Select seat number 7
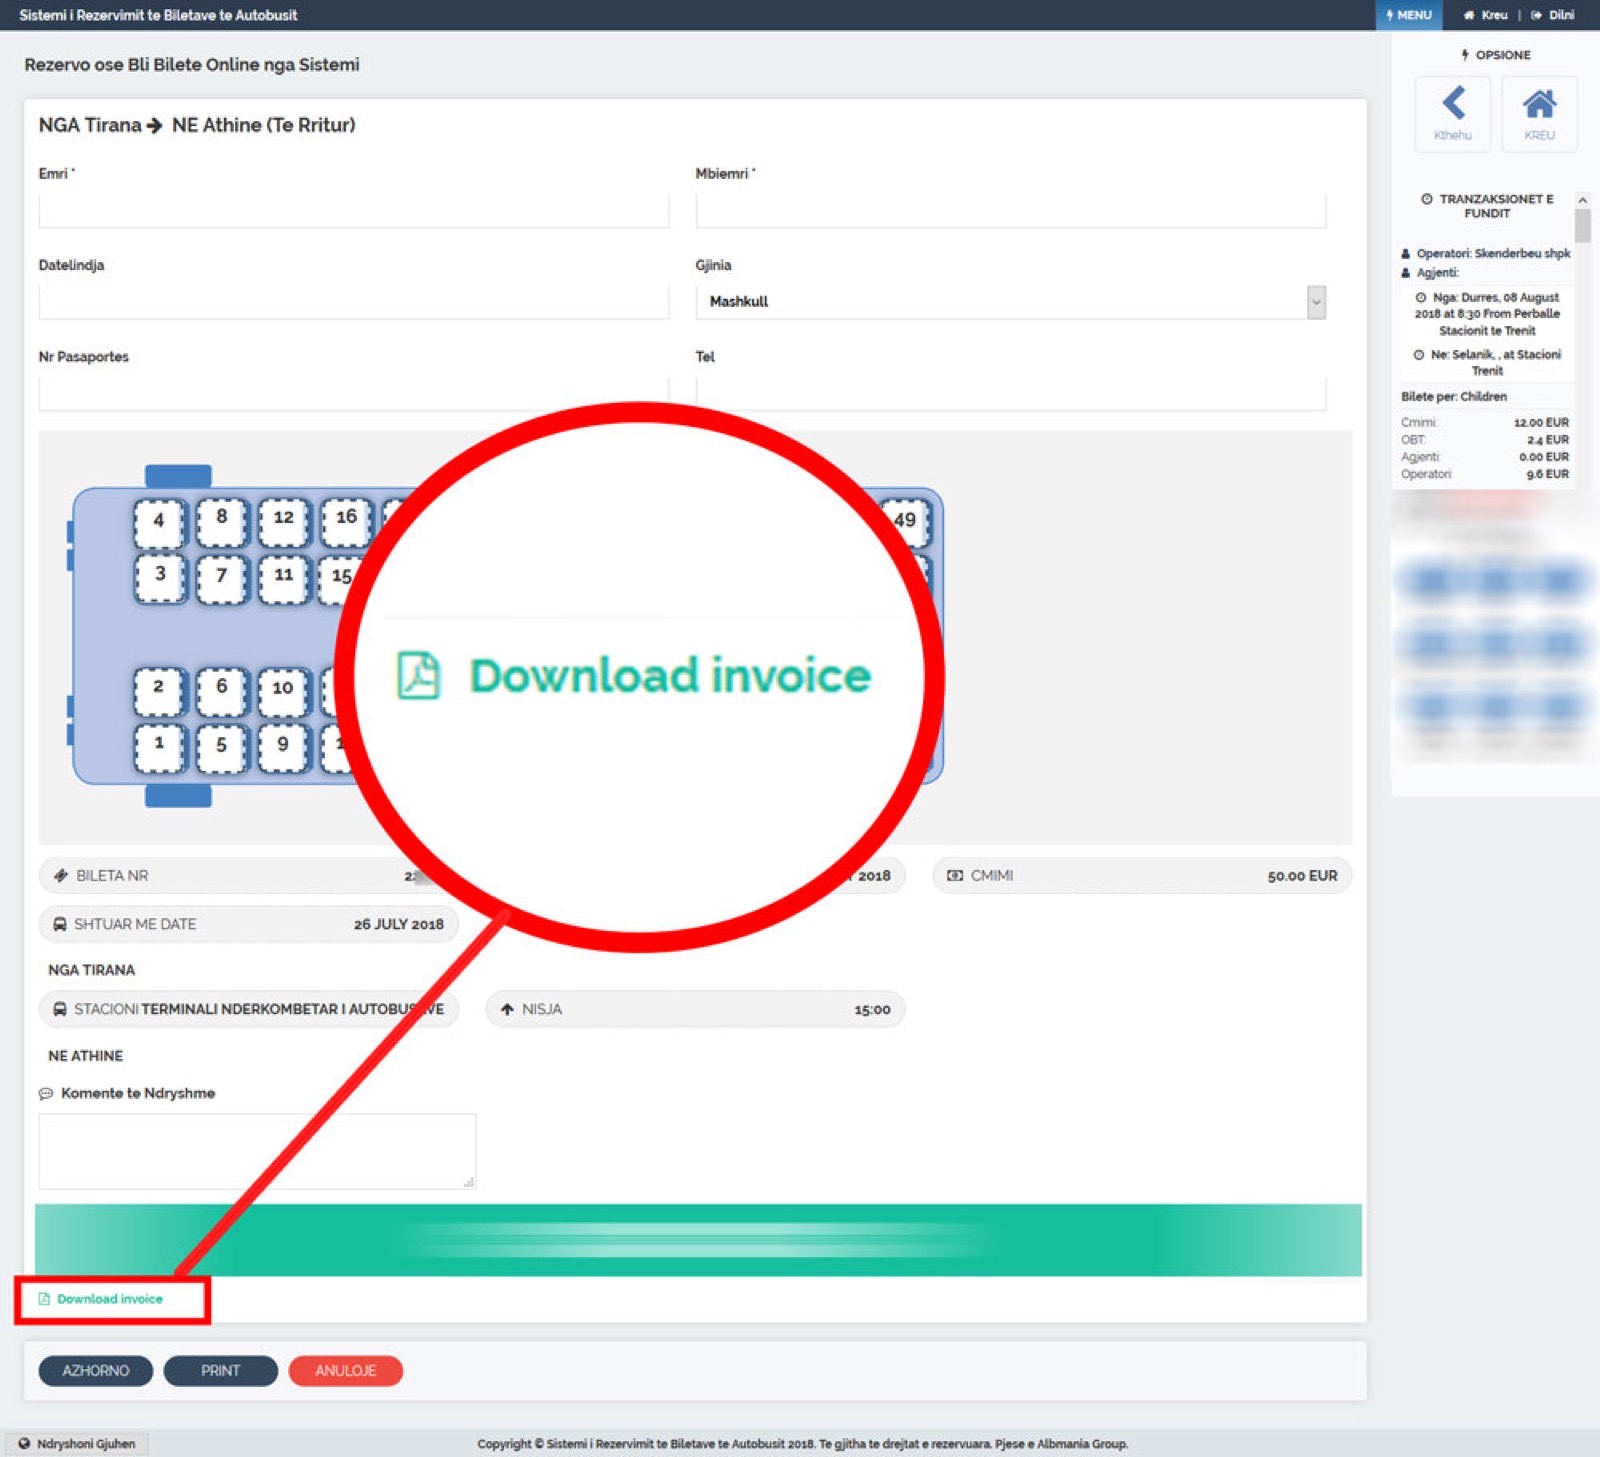Image resolution: width=1600 pixels, height=1457 pixels. 221,578
